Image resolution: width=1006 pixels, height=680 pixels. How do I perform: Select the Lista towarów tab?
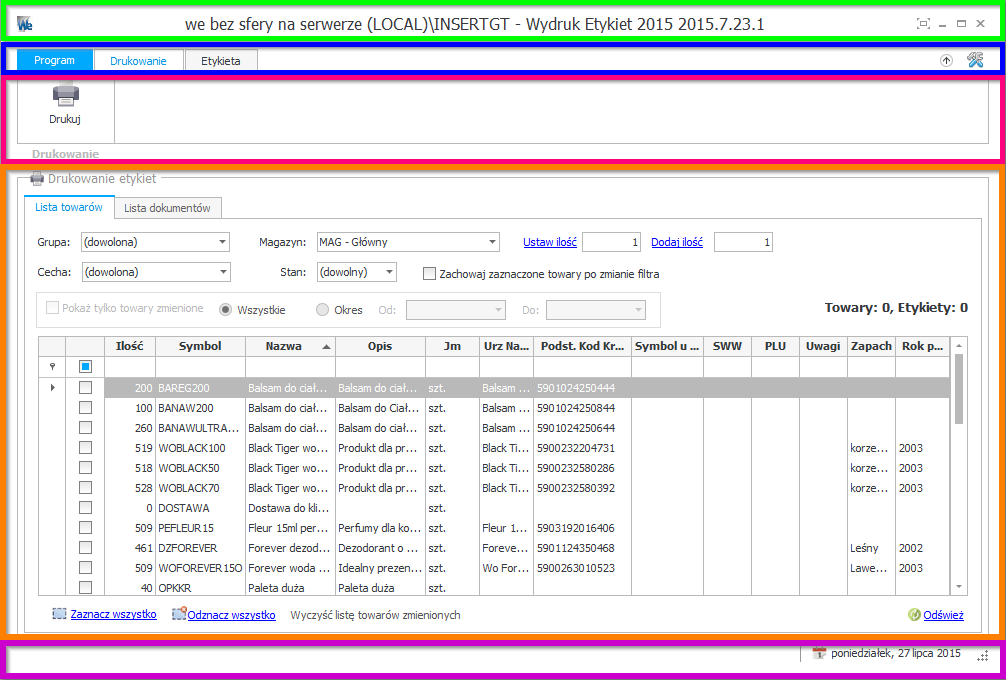coord(69,207)
